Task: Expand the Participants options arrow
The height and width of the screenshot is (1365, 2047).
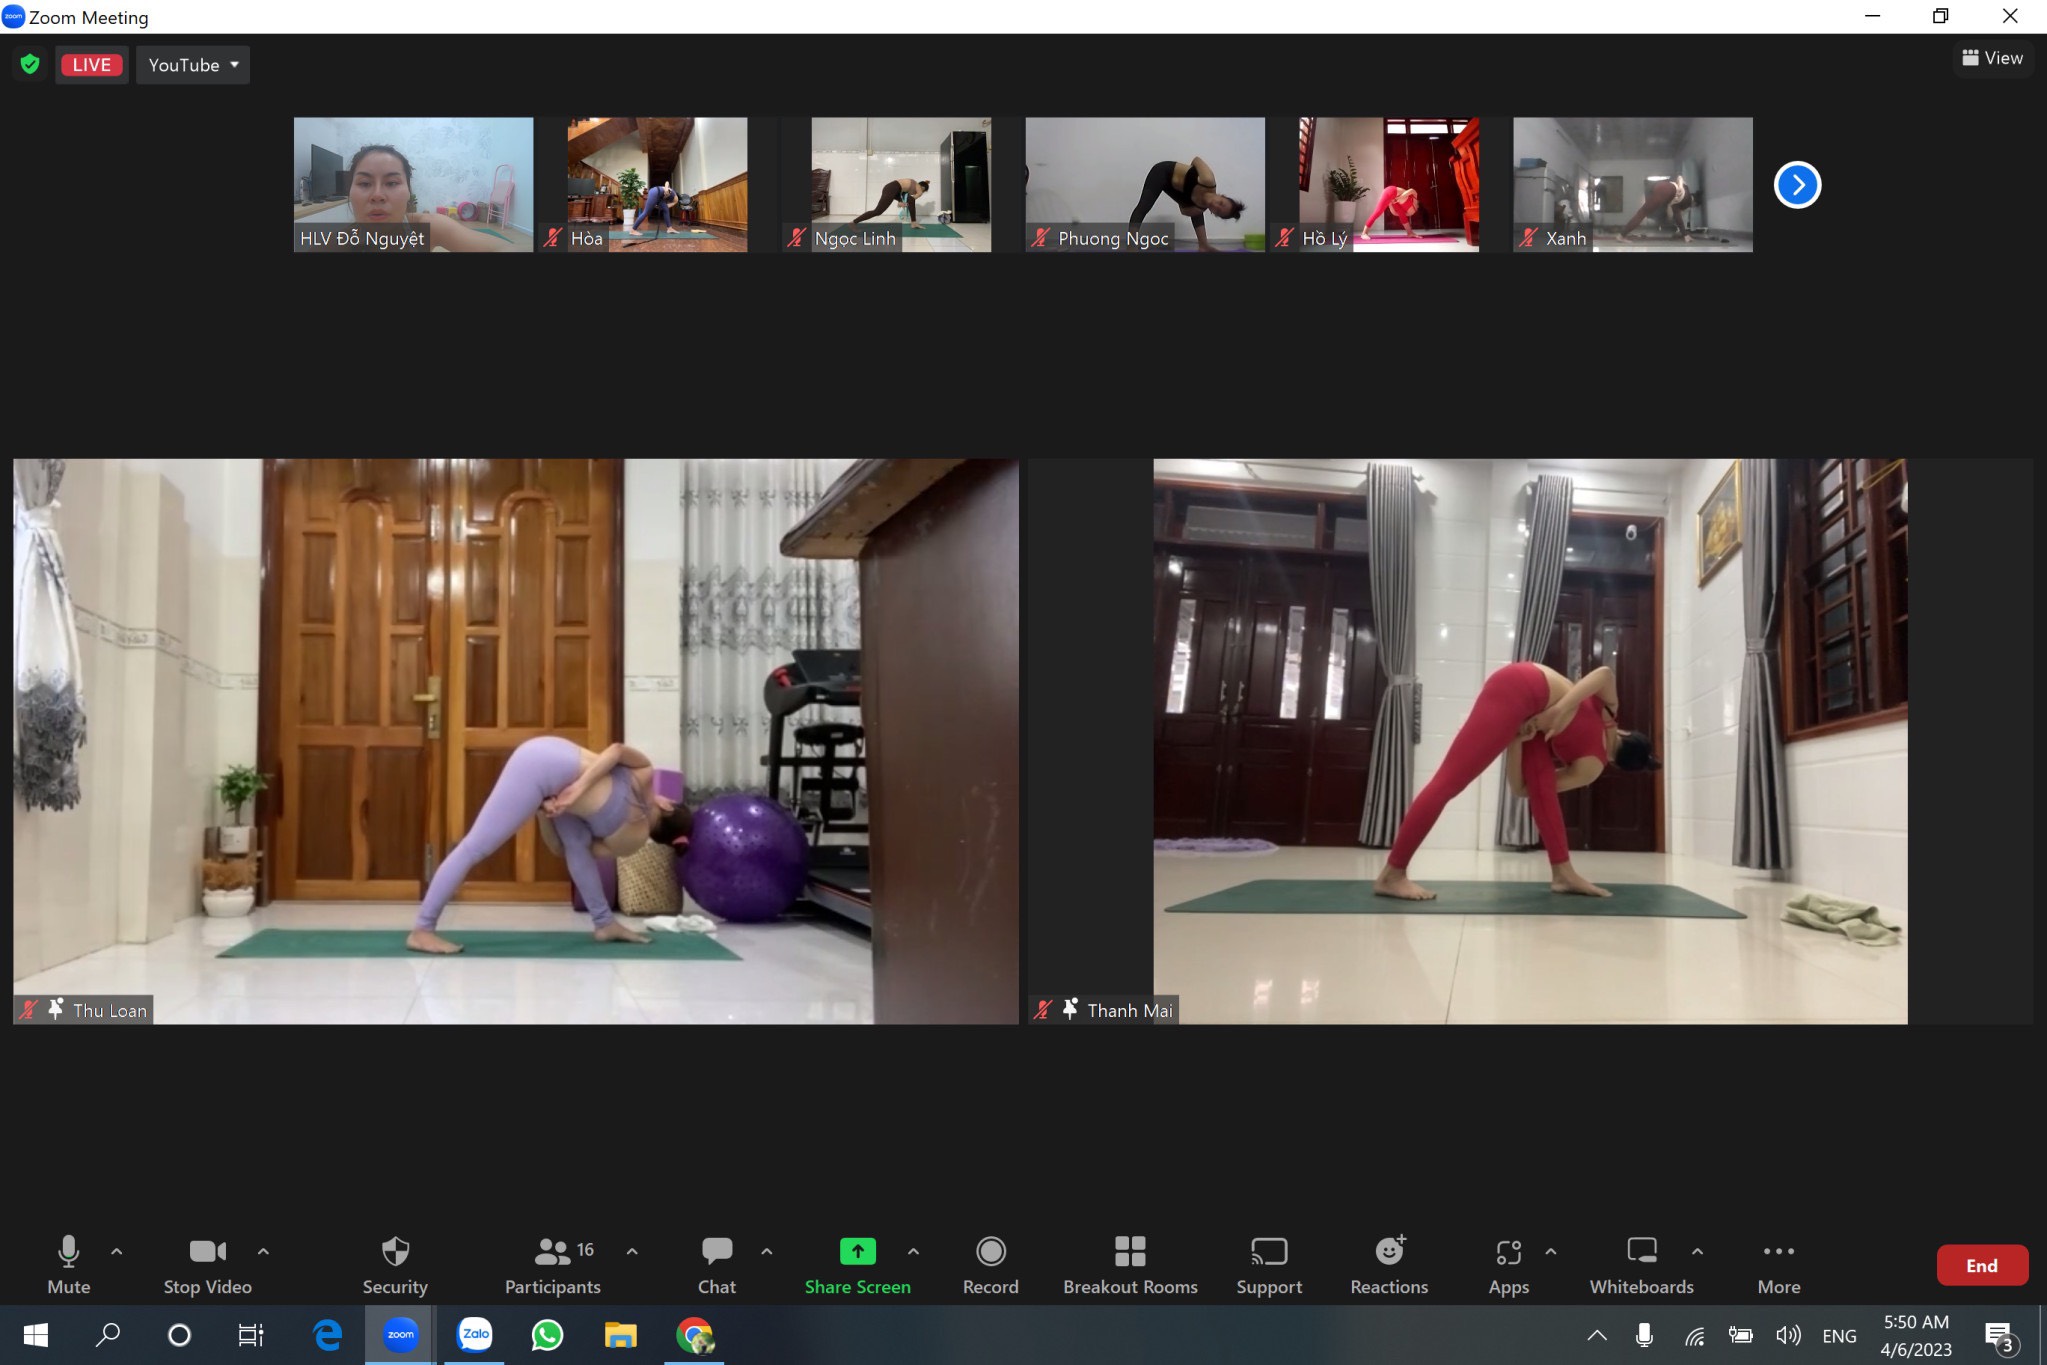Action: [x=632, y=1251]
